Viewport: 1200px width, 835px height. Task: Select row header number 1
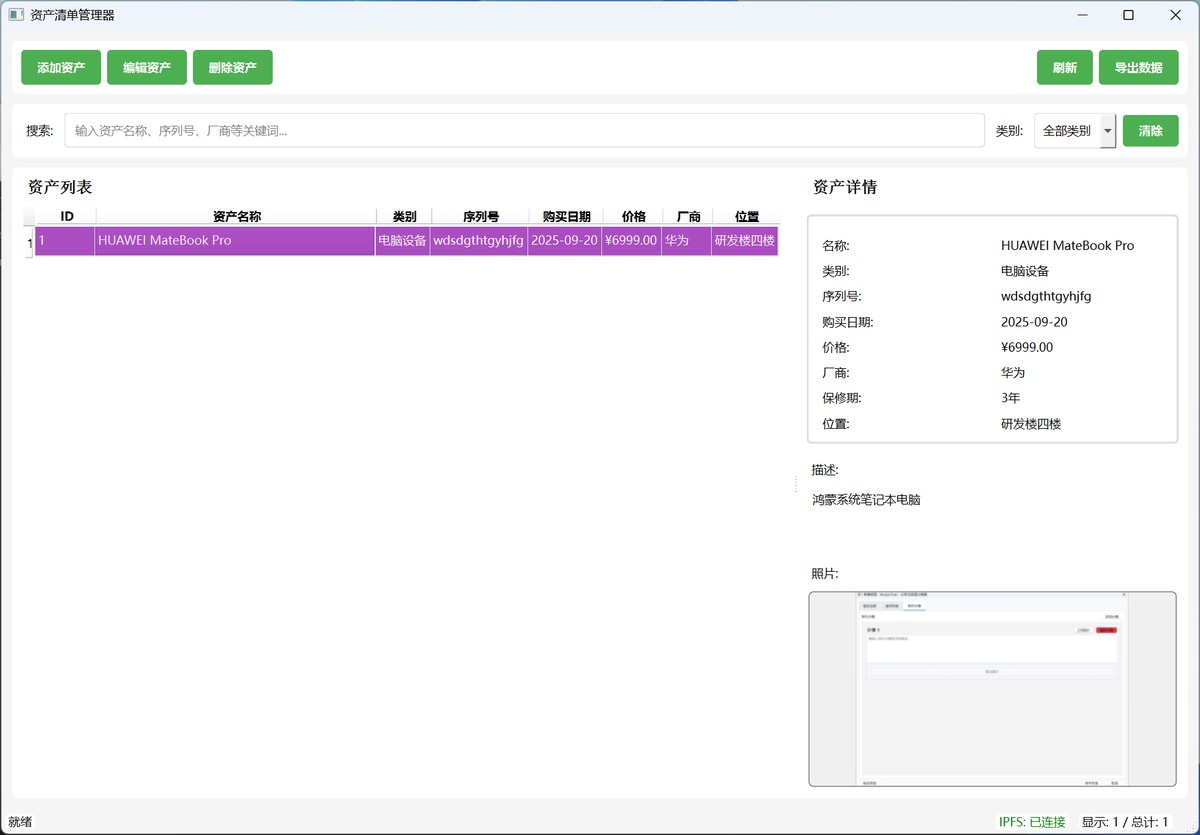coord(29,242)
